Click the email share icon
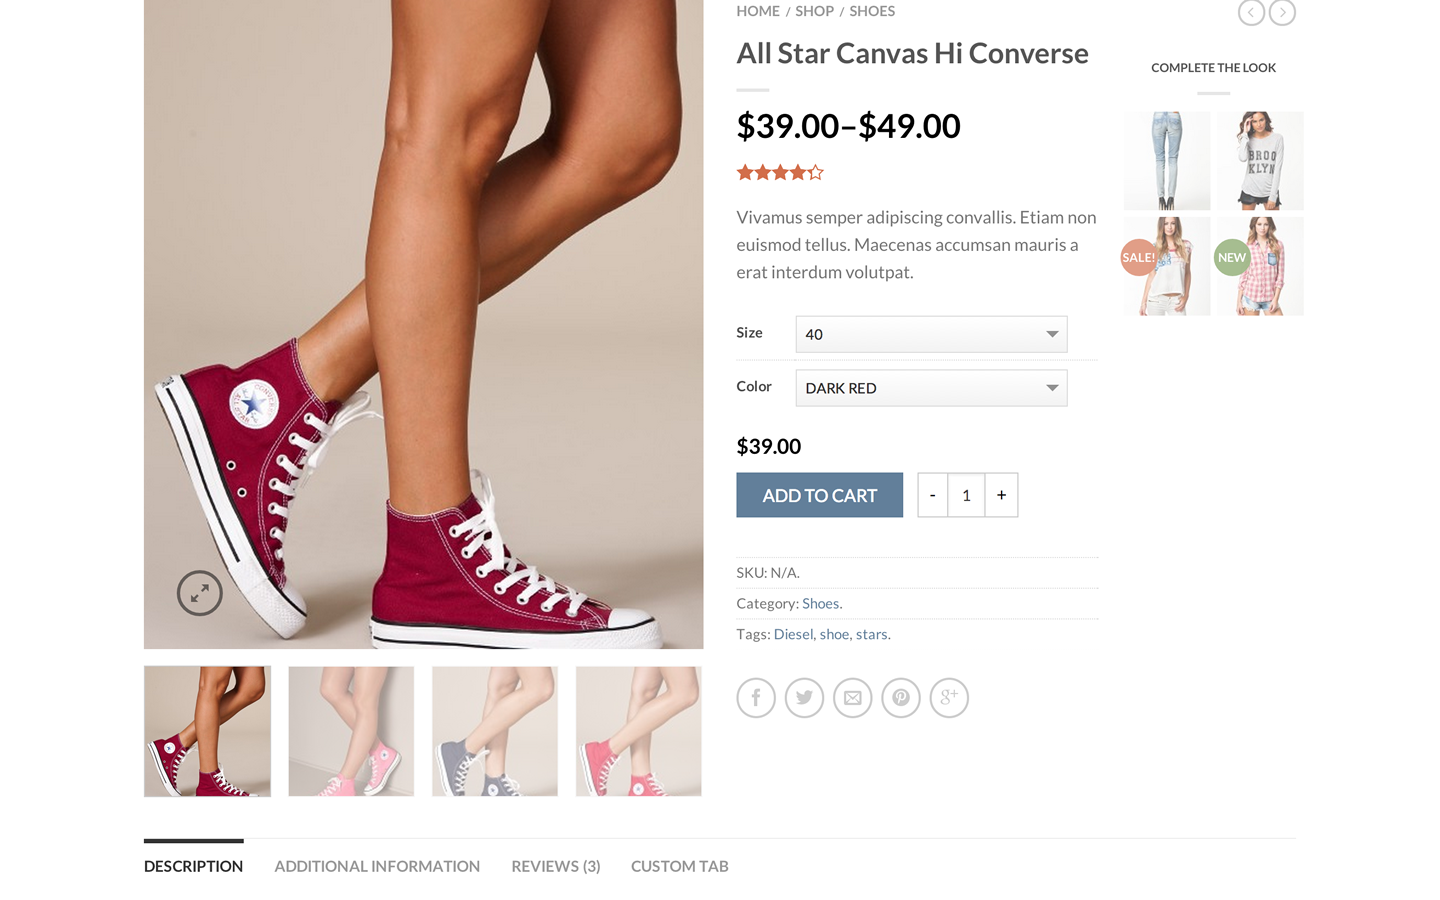Viewport: 1440px width, 900px height. tap(852, 698)
